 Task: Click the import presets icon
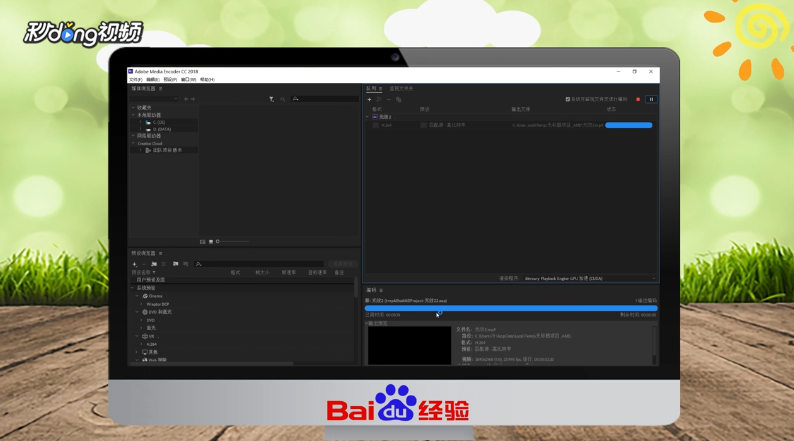pyautogui.click(x=175, y=264)
